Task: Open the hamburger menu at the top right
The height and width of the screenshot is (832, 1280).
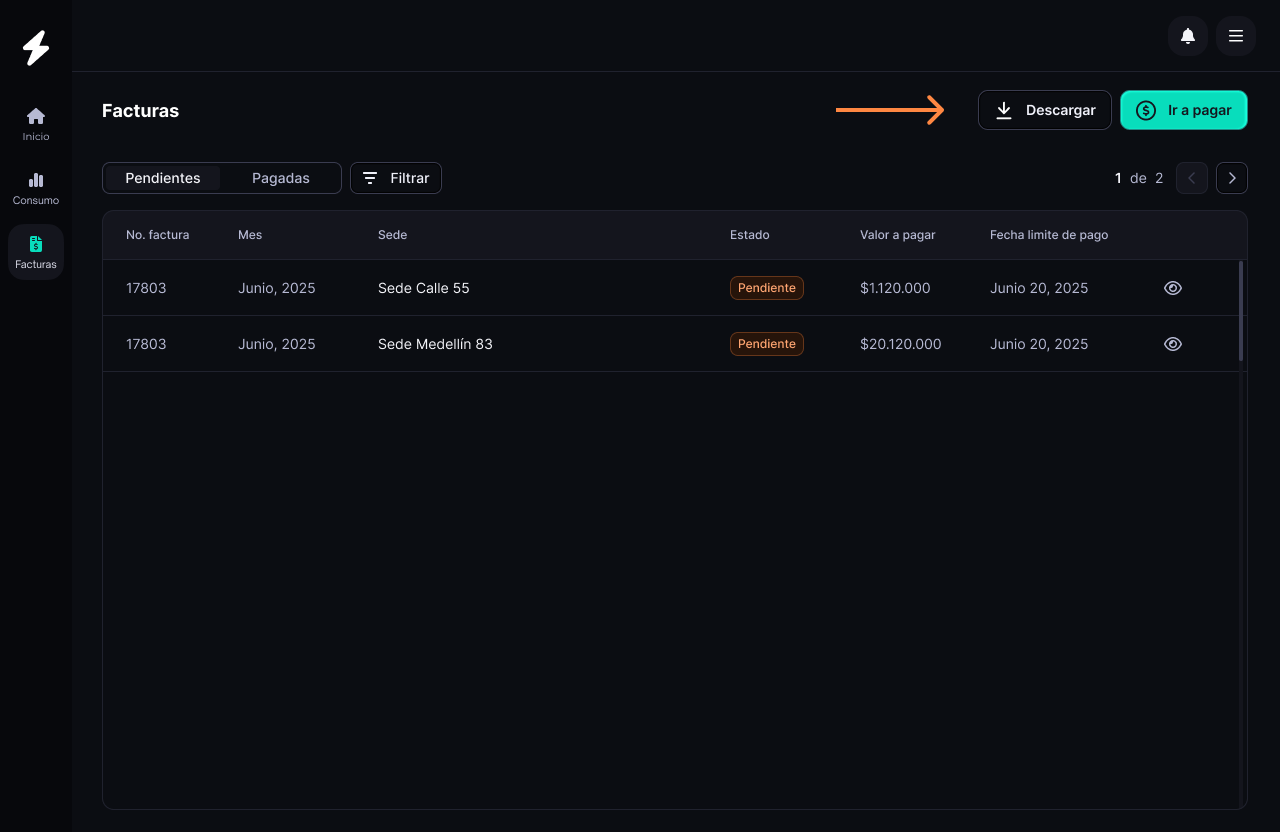Action: [x=1236, y=36]
